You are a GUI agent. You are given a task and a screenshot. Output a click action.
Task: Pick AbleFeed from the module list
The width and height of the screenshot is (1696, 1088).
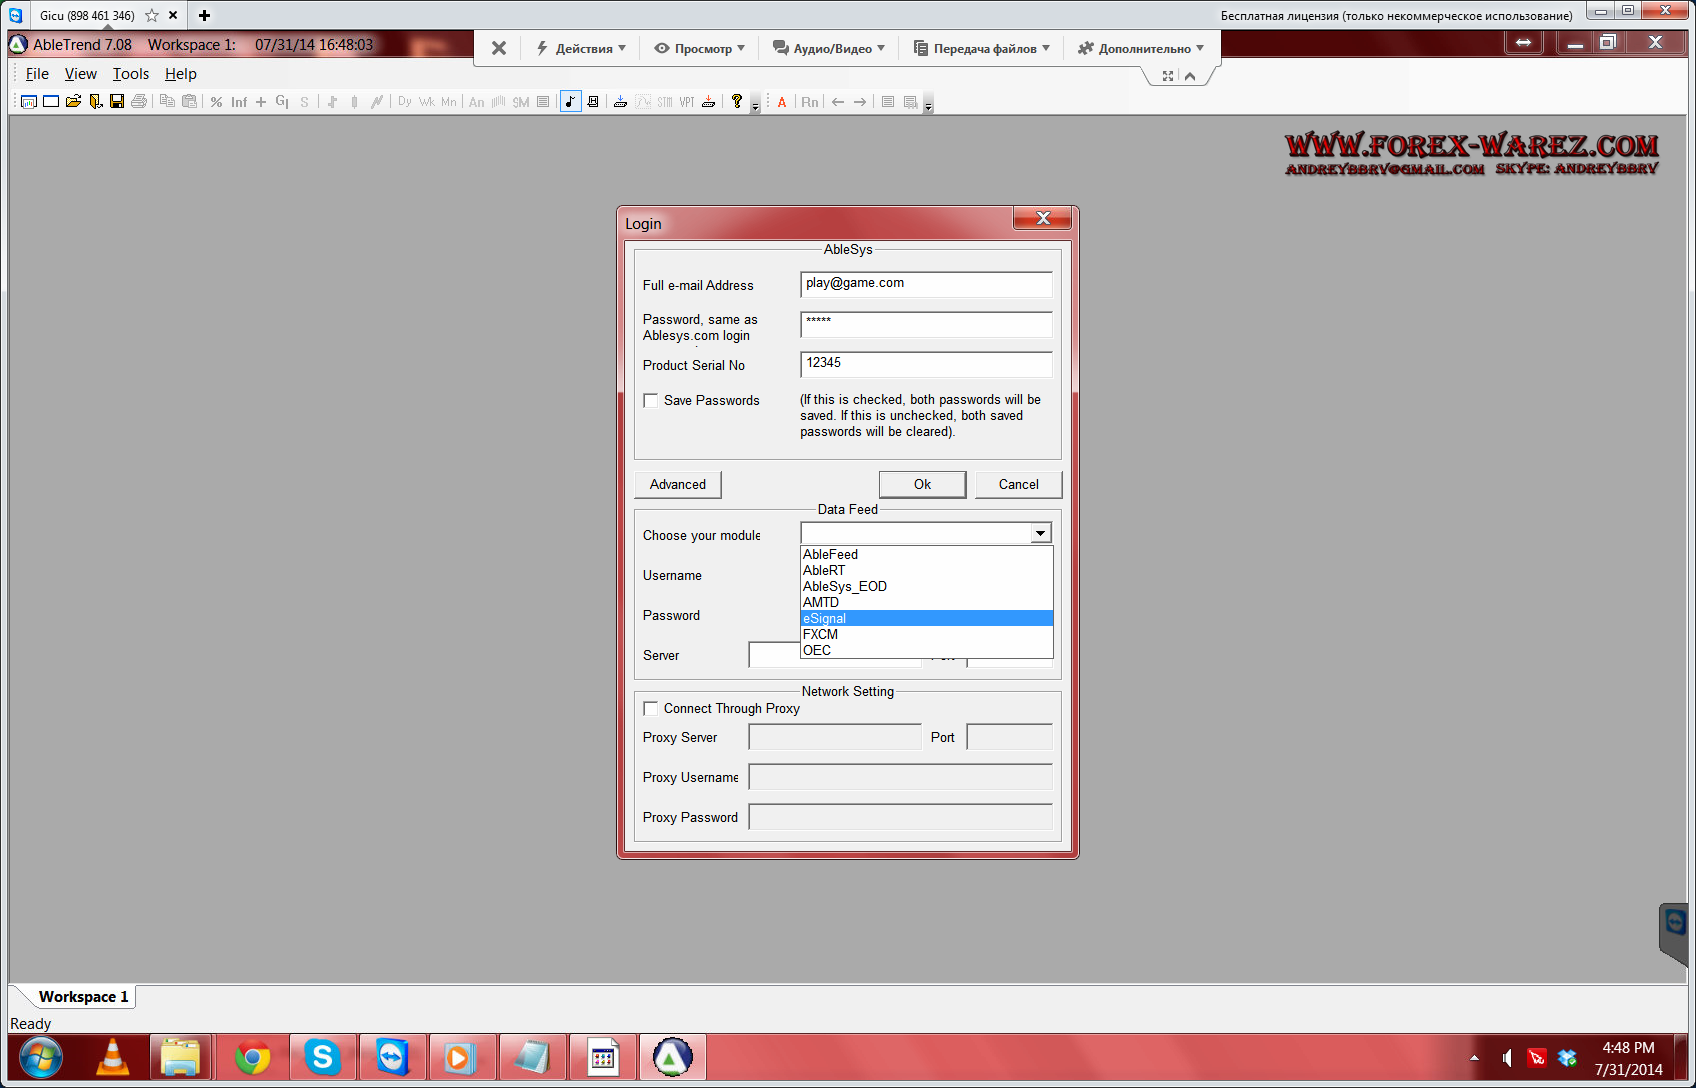coord(926,554)
